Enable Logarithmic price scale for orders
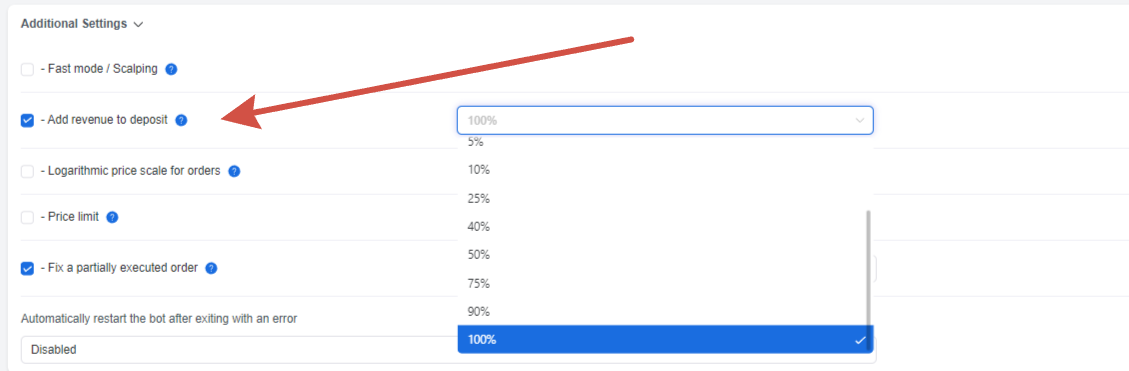 click(x=27, y=171)
